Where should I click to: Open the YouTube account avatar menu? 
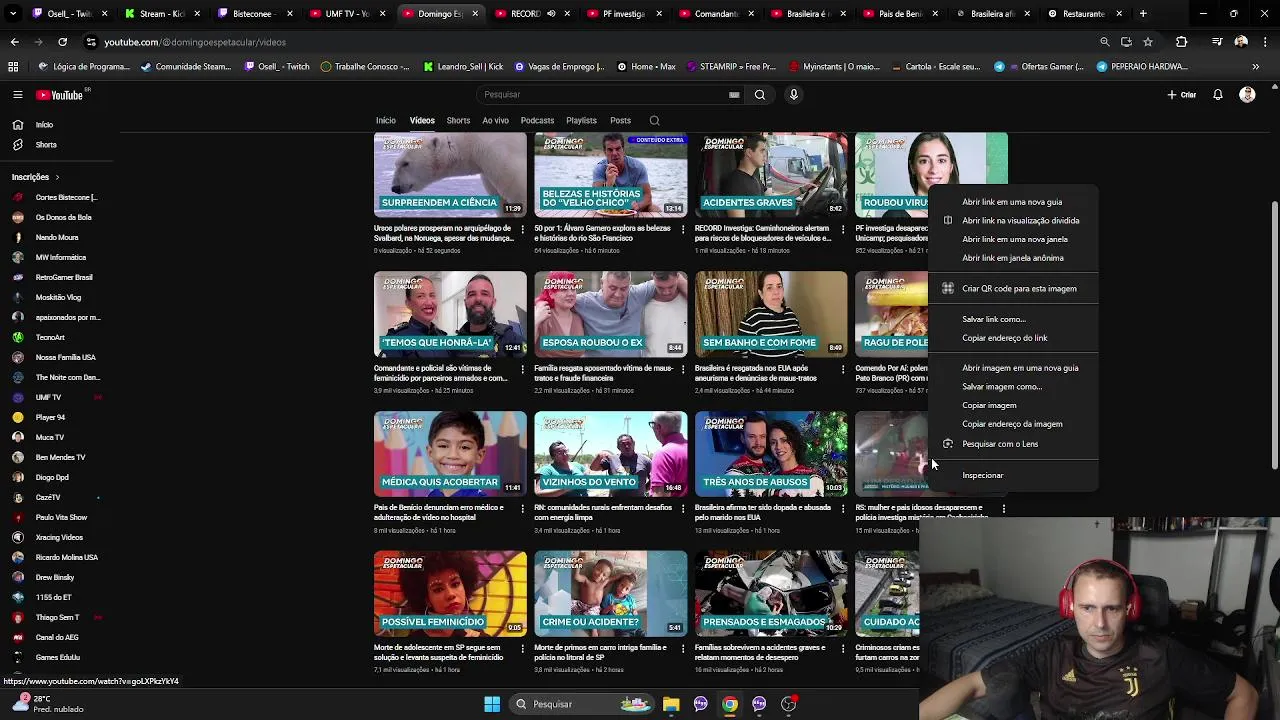pyautogui.click(x=1247, y=95)
